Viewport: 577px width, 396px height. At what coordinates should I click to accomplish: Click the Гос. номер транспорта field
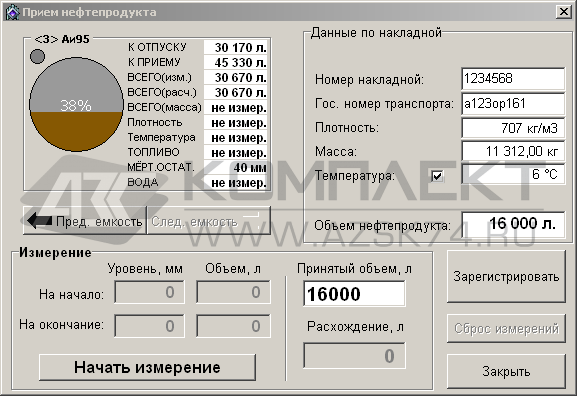tap(513, 103)
